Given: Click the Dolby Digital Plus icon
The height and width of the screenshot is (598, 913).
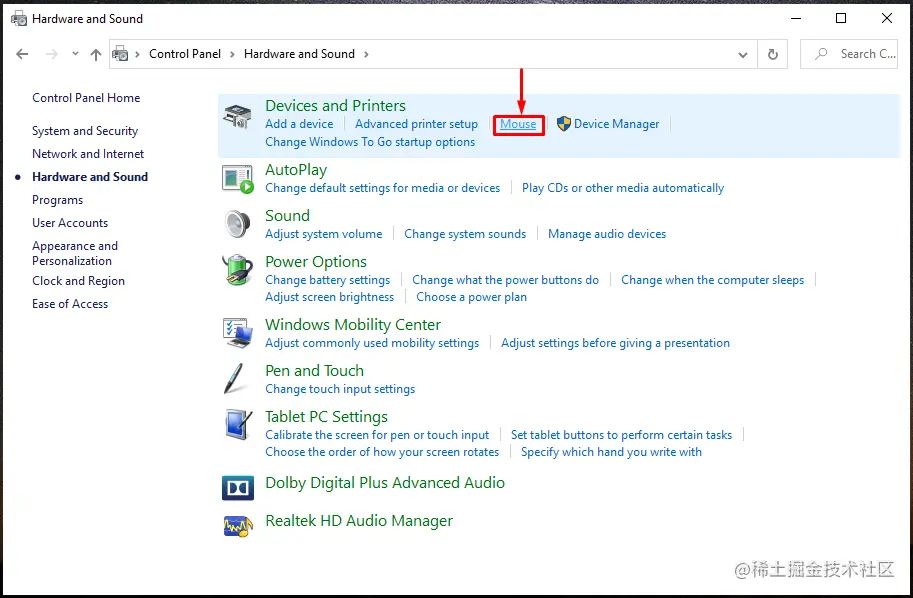Looking at the screenshot, I should click(x=238, y=488).
